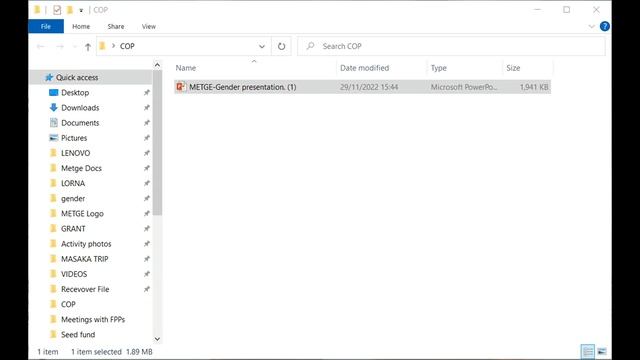The image size is (640, 360).
Task: Switch to the Home ribbon tab
Action: [x=81, y=27]
